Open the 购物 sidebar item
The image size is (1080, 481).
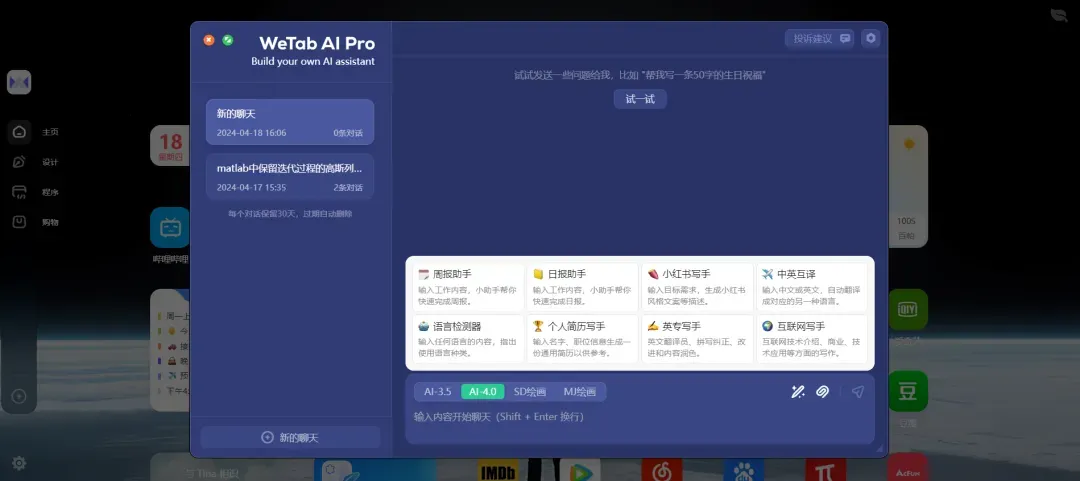[x=34, y=222]
